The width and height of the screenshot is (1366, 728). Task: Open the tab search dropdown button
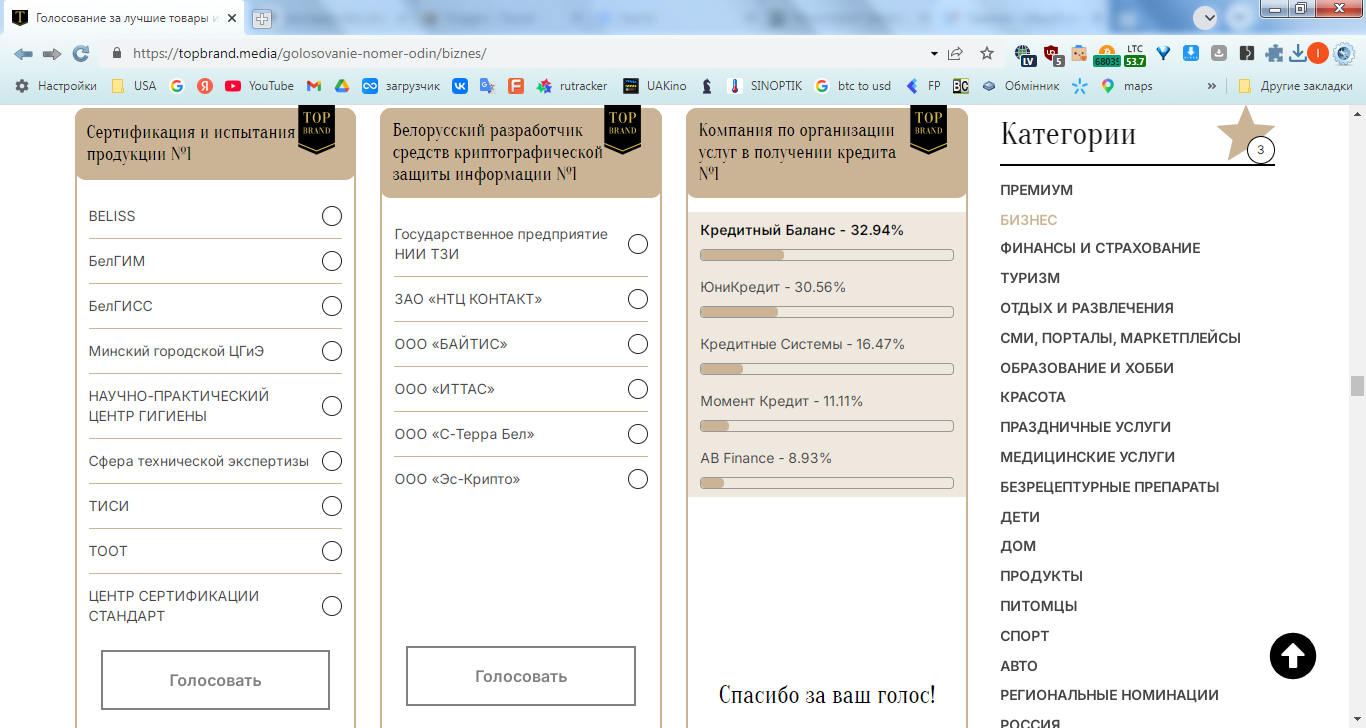pos(1206,17)
